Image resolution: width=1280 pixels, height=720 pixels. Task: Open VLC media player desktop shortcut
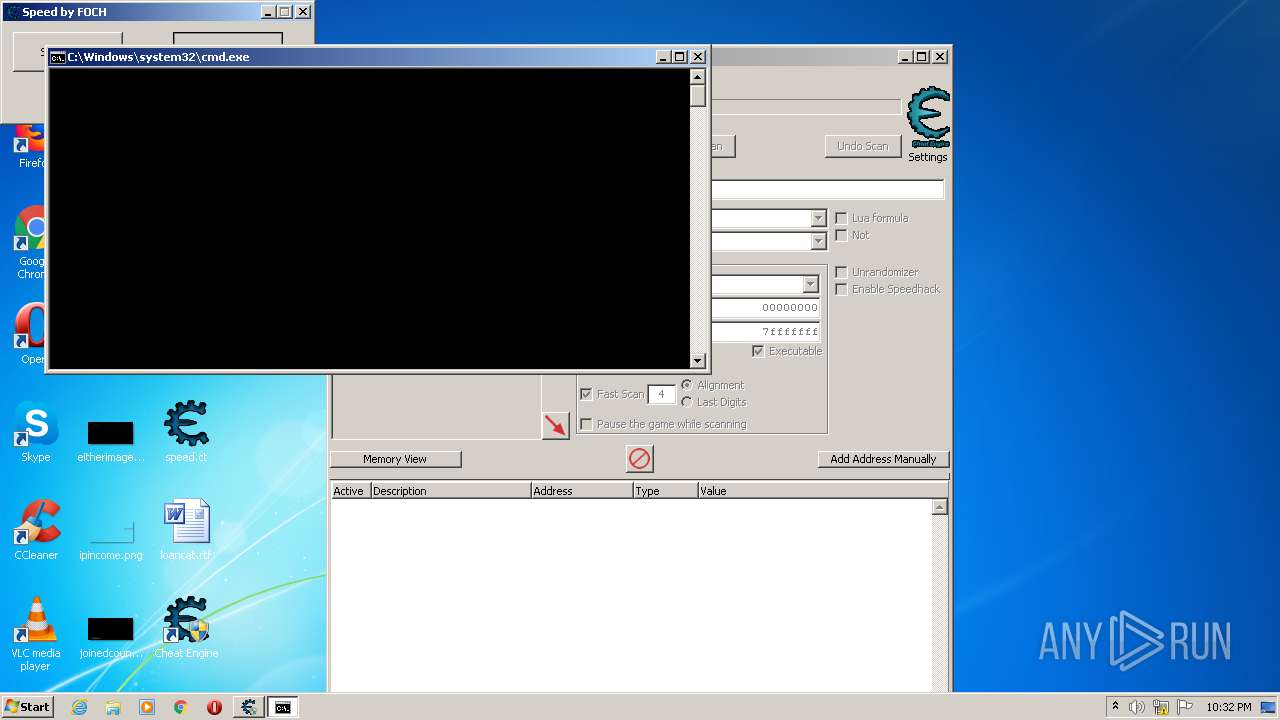36,634
